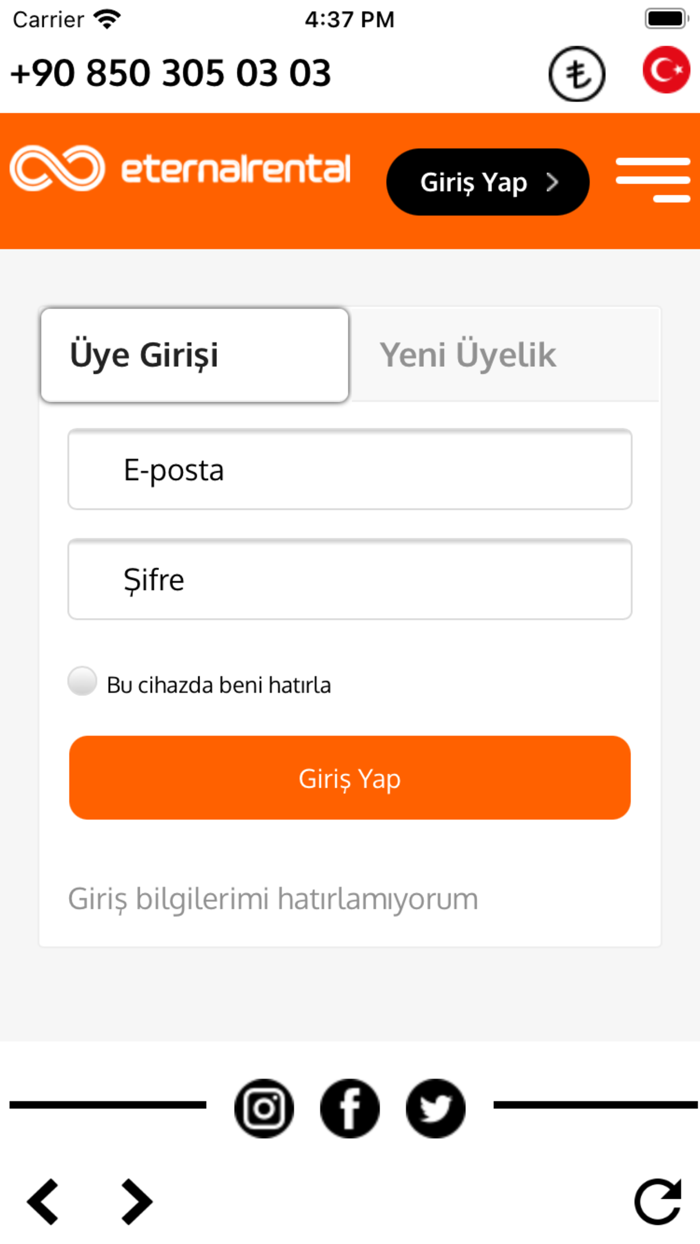Open the Facebook social icon
Image resolution: width=700 pixels, height=1244 pixels.
[x=349, y=1108]
